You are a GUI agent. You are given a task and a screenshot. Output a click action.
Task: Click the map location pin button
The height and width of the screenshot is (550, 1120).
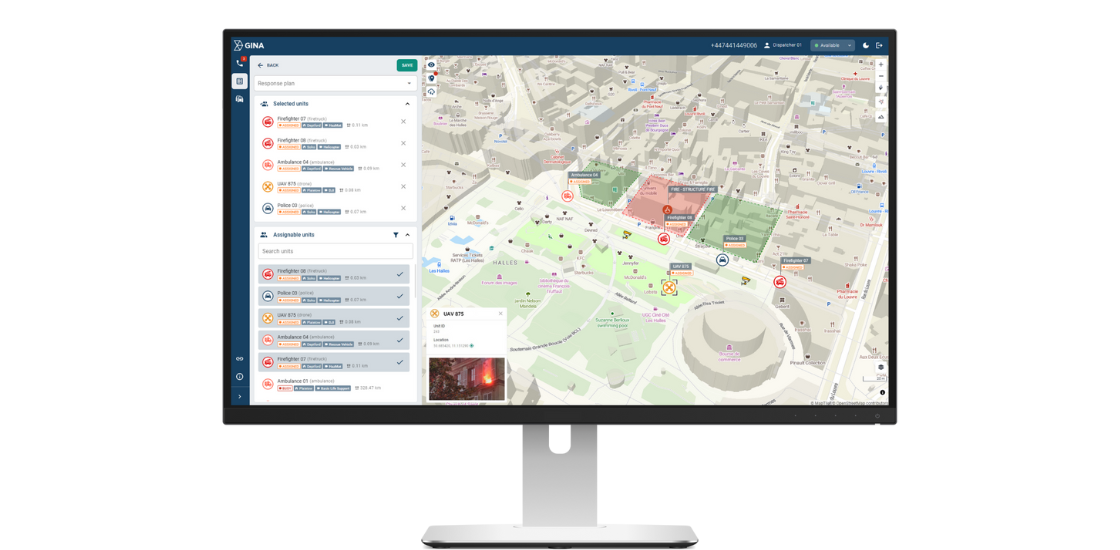point(431,79)
